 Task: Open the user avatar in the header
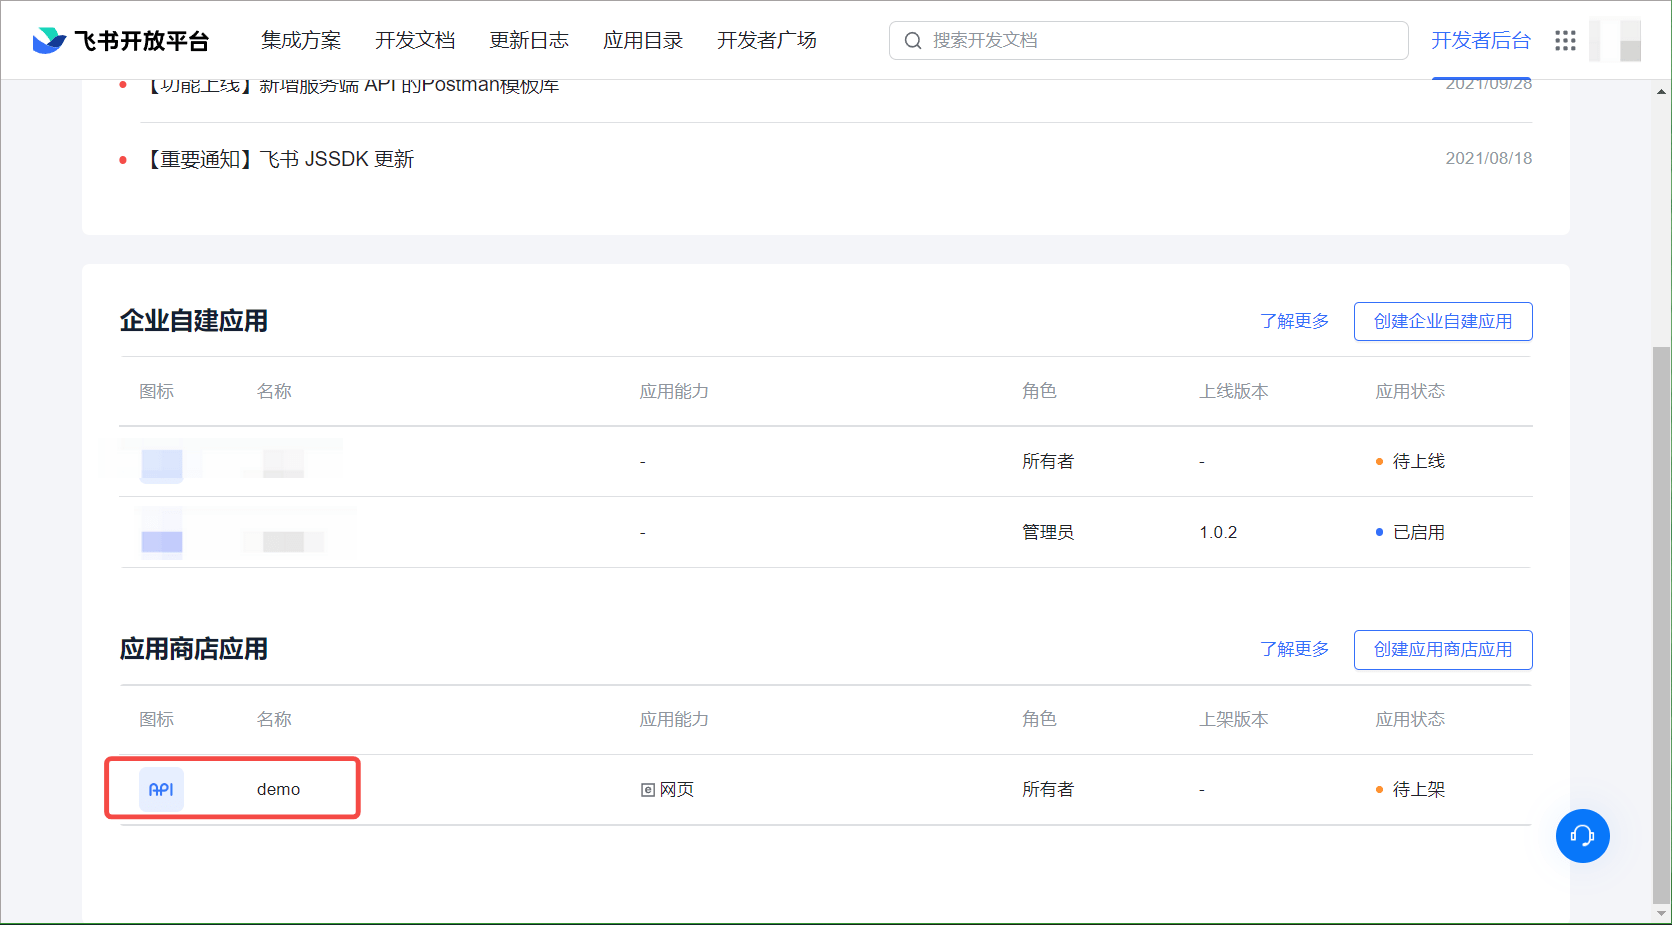(x=1616, y=40)
